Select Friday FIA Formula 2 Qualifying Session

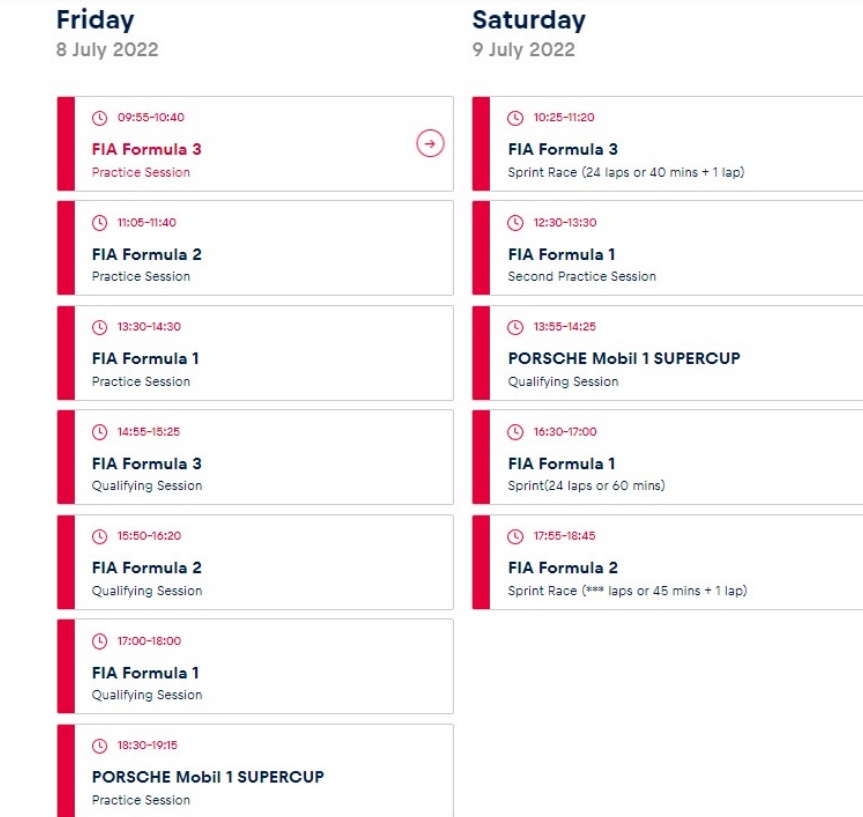pos(147,568)
